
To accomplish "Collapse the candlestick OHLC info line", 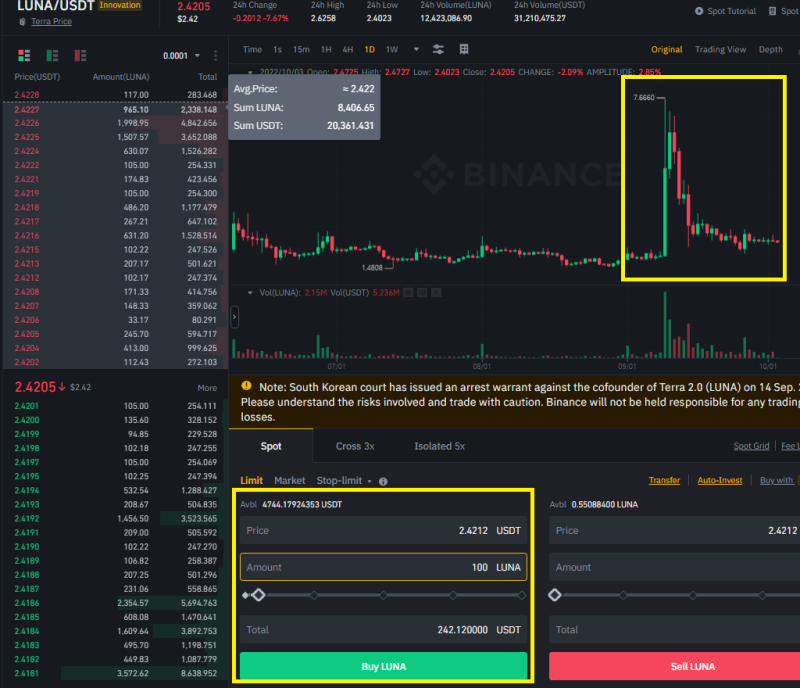I will coord(250,72).
